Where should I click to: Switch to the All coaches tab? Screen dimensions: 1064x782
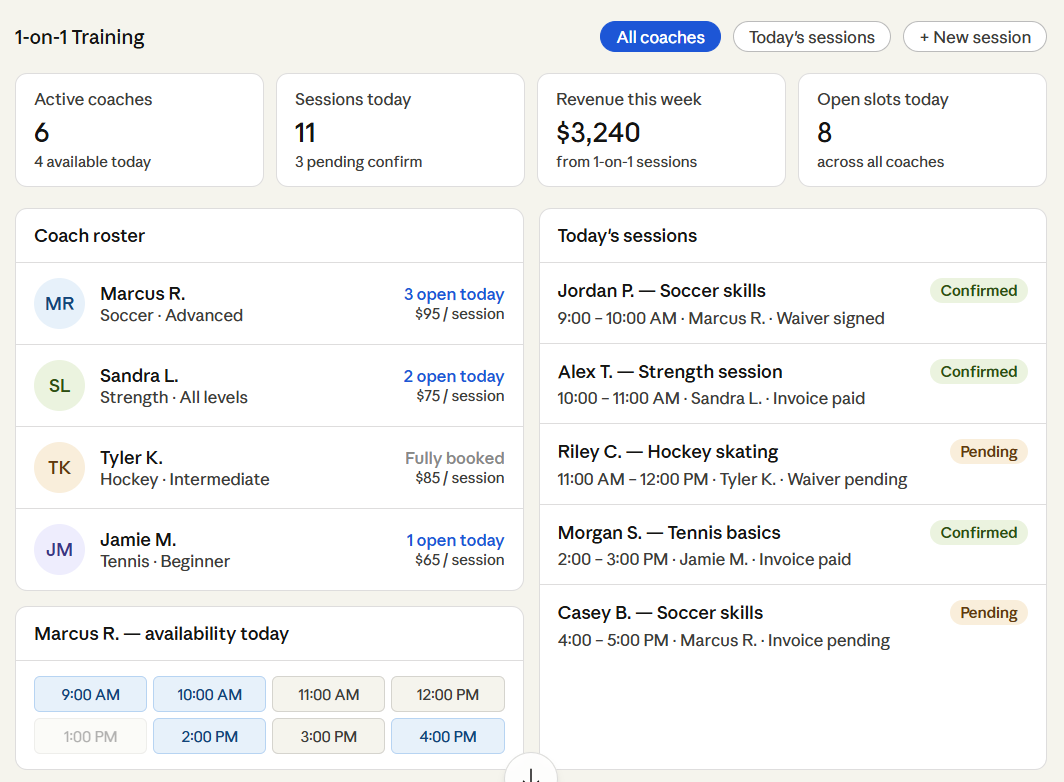pos(660,37)
